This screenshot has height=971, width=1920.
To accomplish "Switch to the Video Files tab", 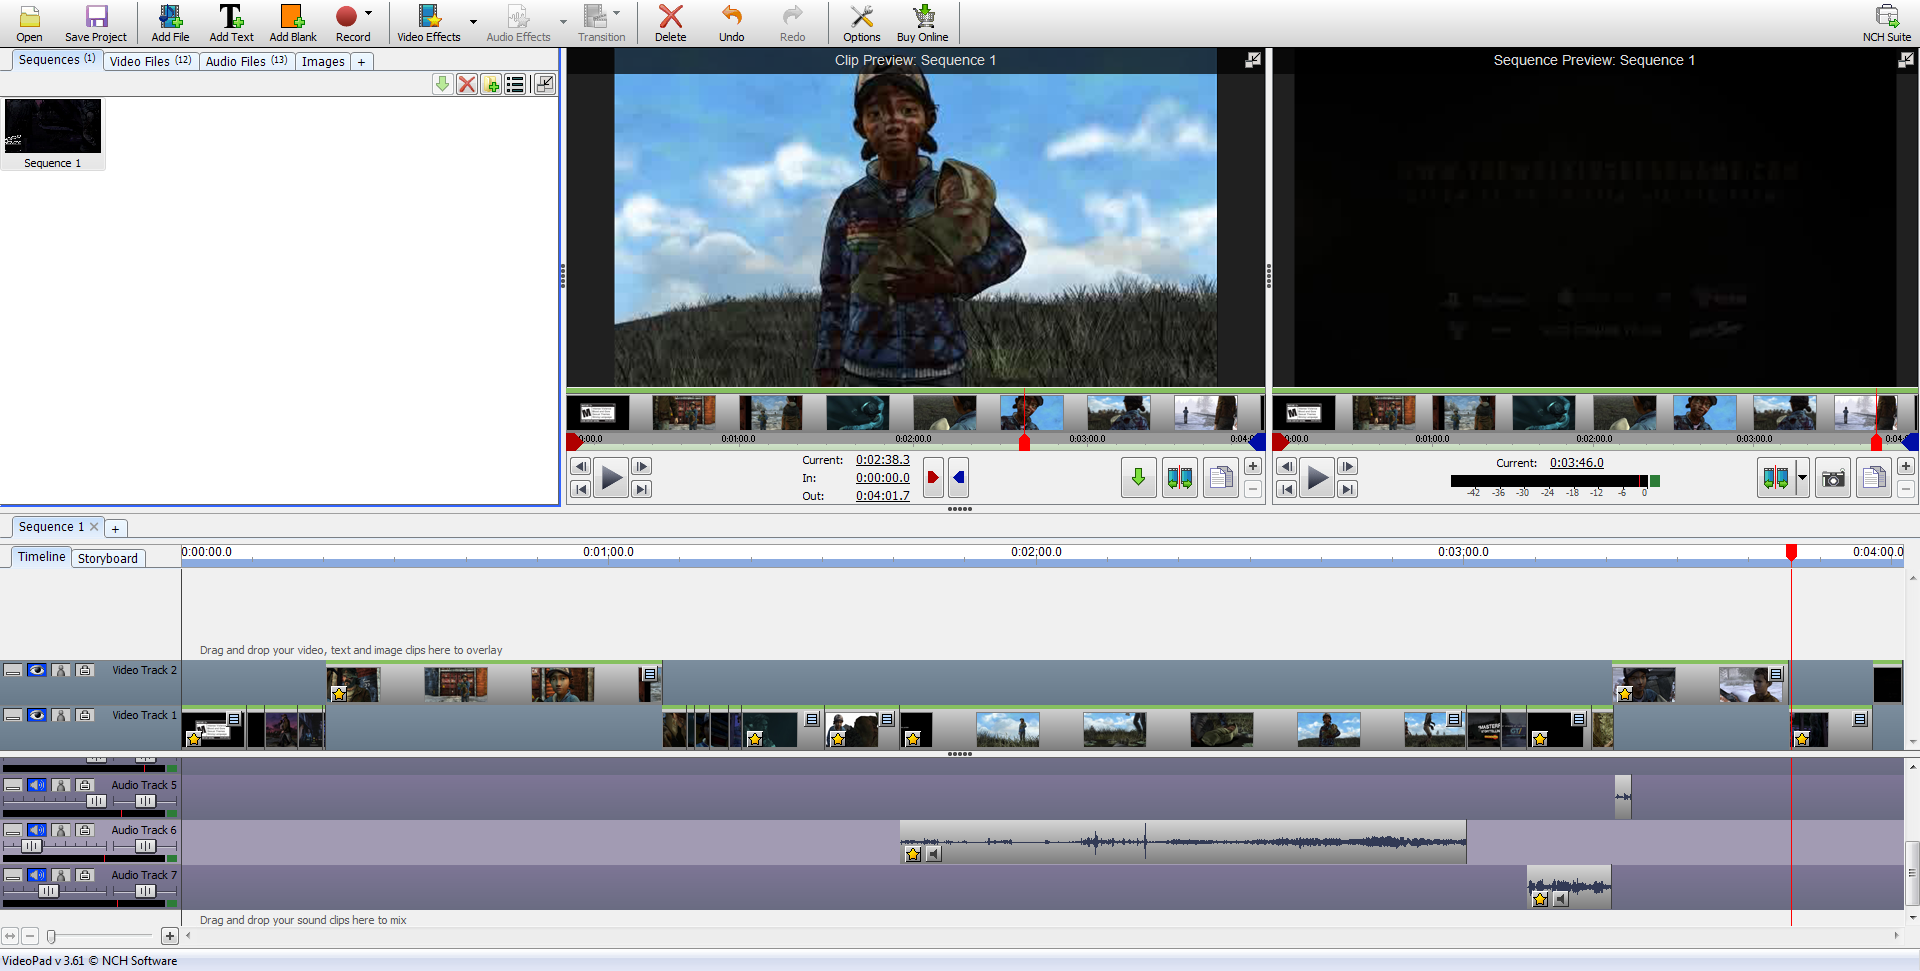I will pos(150,61).
